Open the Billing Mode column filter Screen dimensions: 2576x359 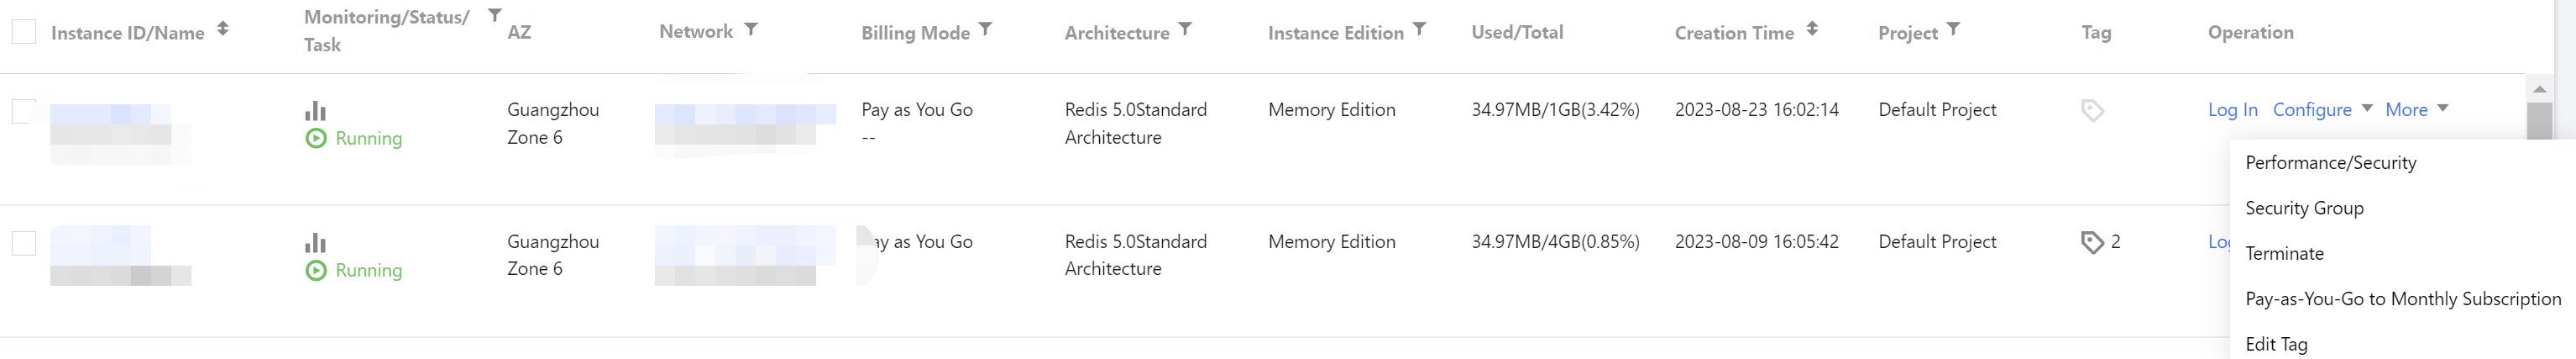(985, 29)
